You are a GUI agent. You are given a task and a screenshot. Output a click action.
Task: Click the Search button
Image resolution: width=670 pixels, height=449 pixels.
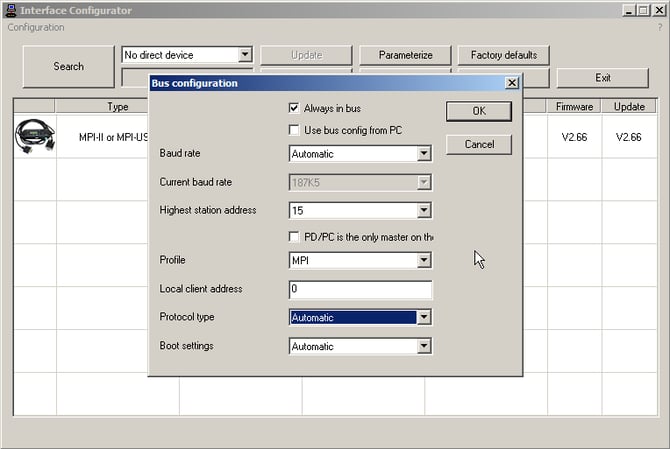(68, 67)
